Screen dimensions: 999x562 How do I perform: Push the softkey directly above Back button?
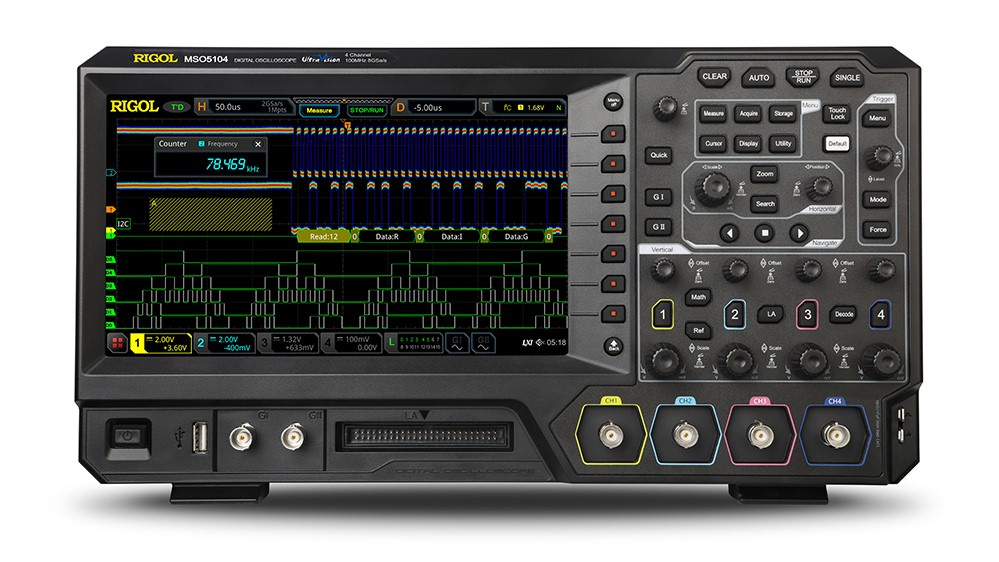pyautogui.click(x=614, y=313)
